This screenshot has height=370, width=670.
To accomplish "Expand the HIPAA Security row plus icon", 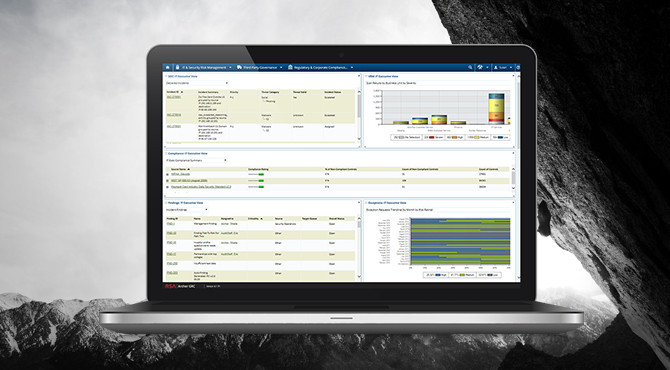I will 168,174.
